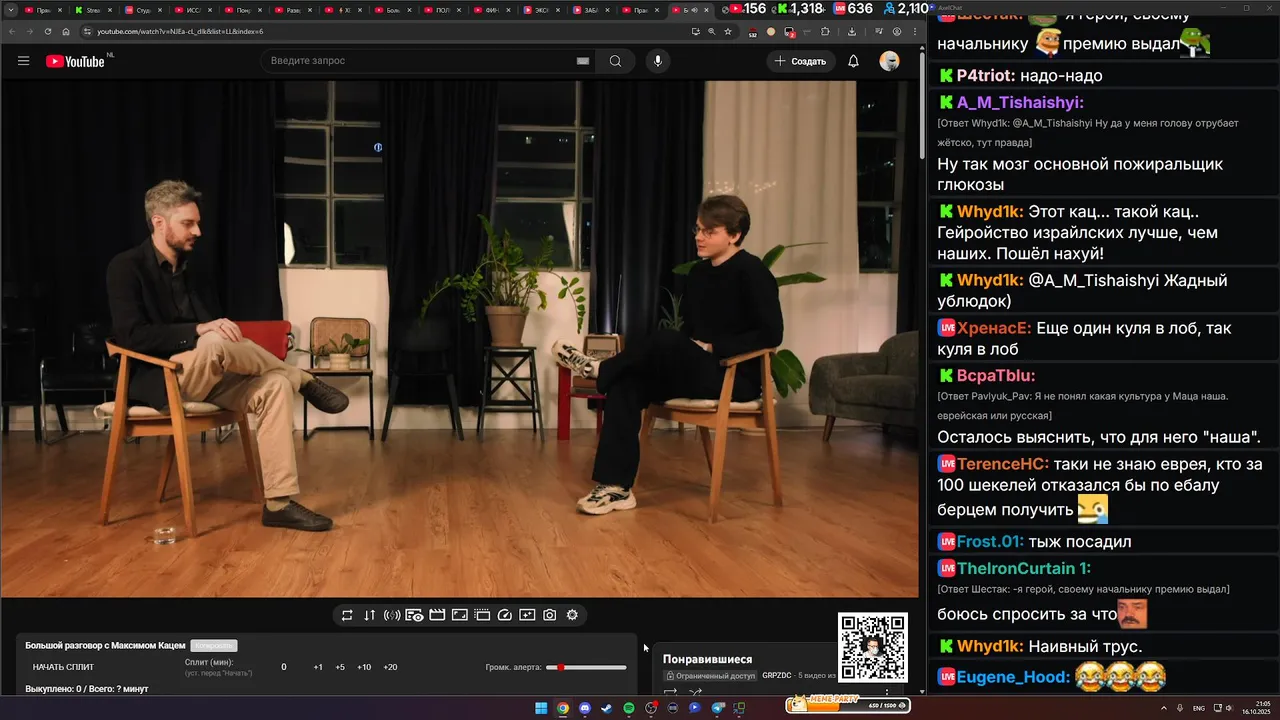1280x720 pixels.
Task: Open the browser three-dot menu
Action: [915, 31]
